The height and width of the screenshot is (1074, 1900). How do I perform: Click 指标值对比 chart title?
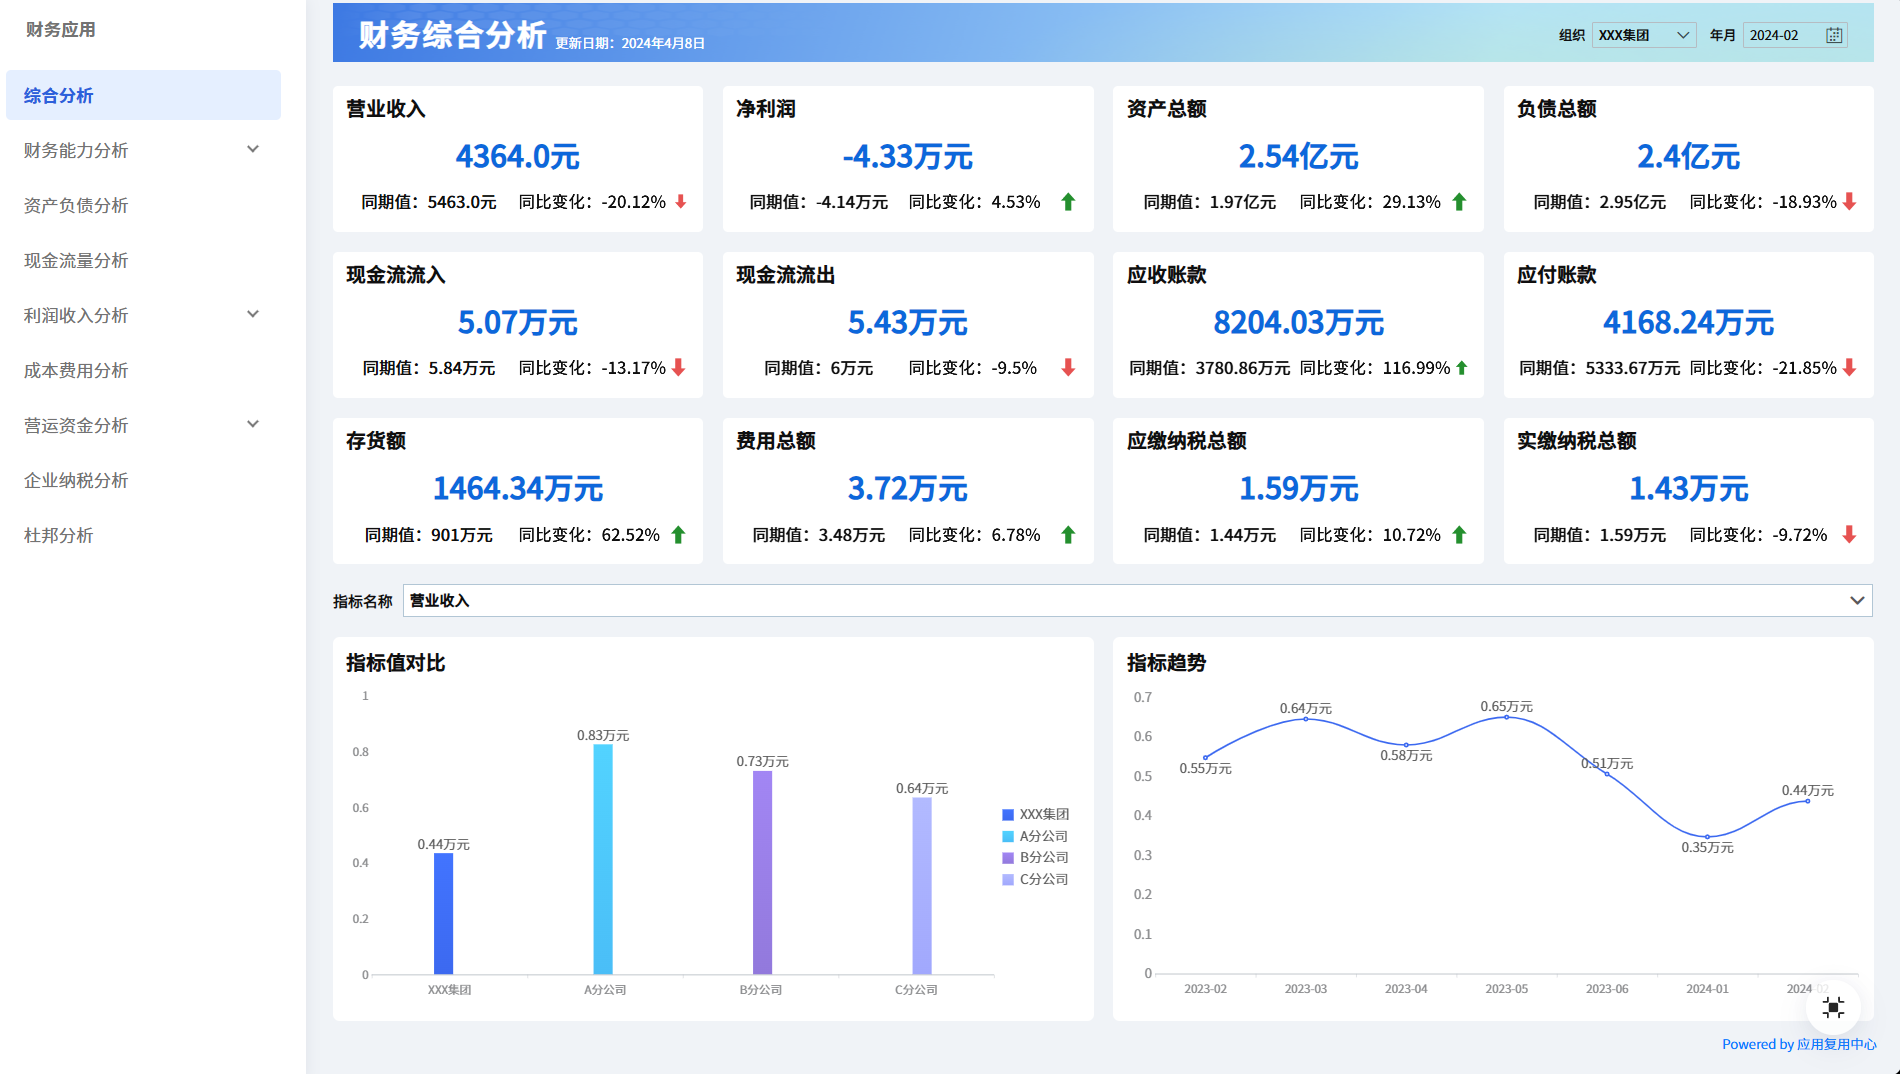(x=395, y=663)
